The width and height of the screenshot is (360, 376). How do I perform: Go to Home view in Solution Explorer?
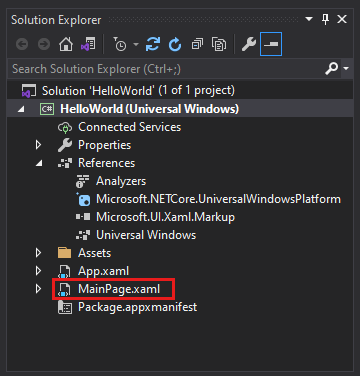[66, 44]
